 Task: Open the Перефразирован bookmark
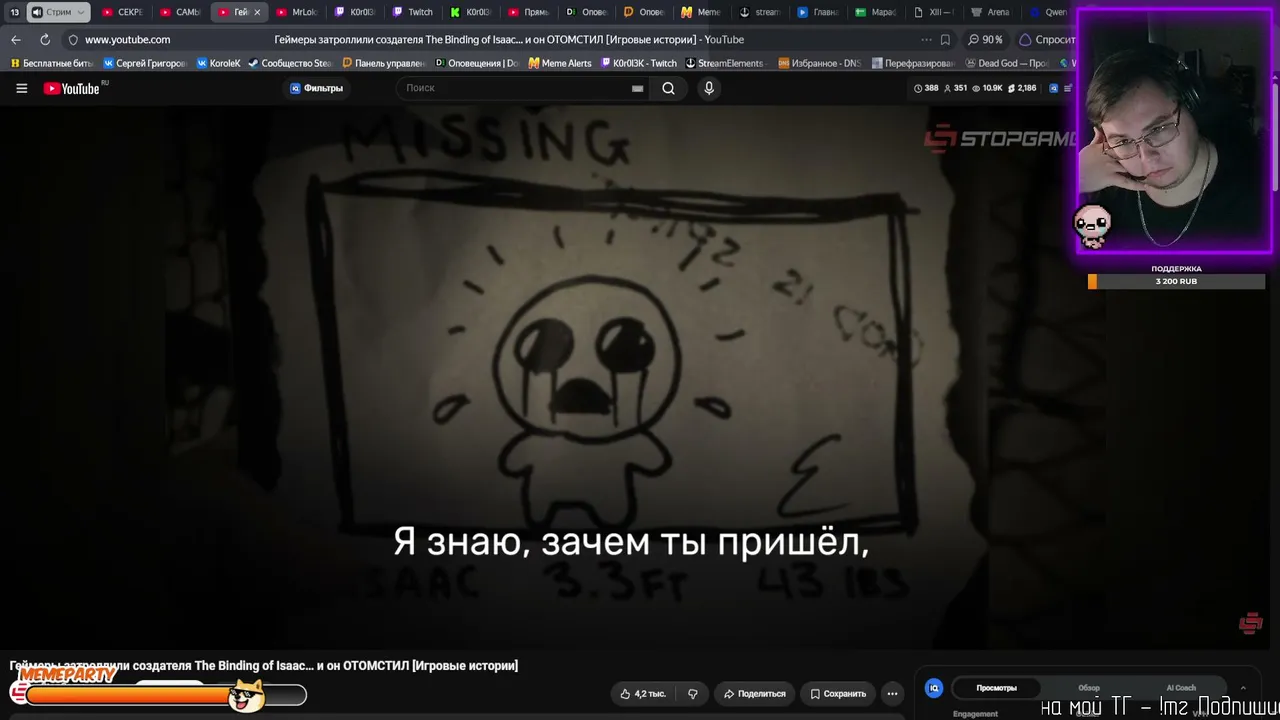point(913,63)
